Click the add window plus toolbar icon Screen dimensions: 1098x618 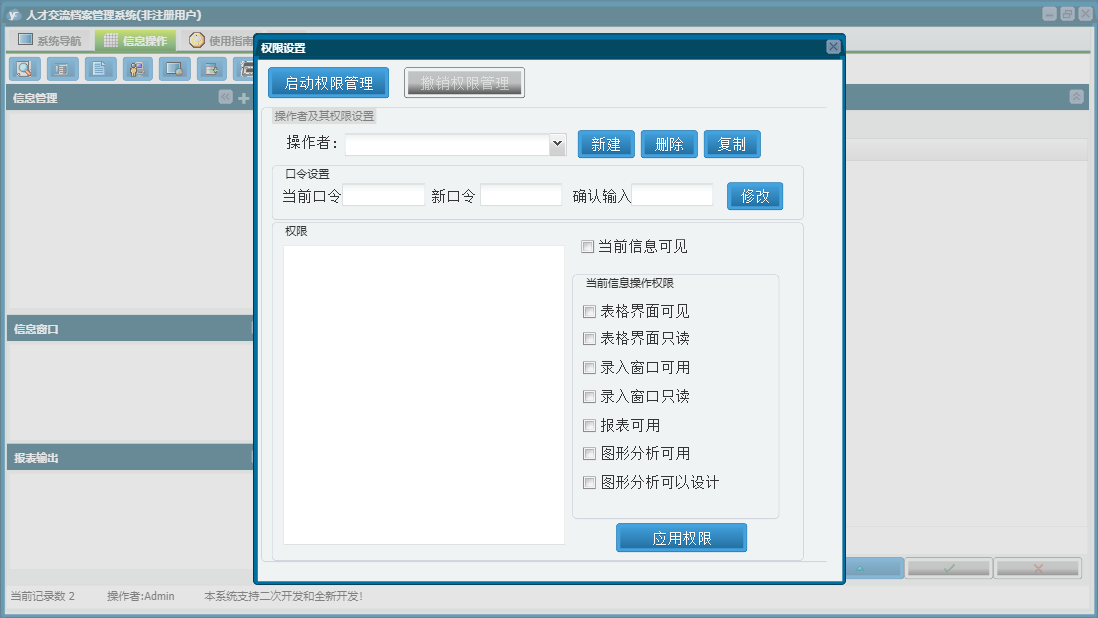211,69
